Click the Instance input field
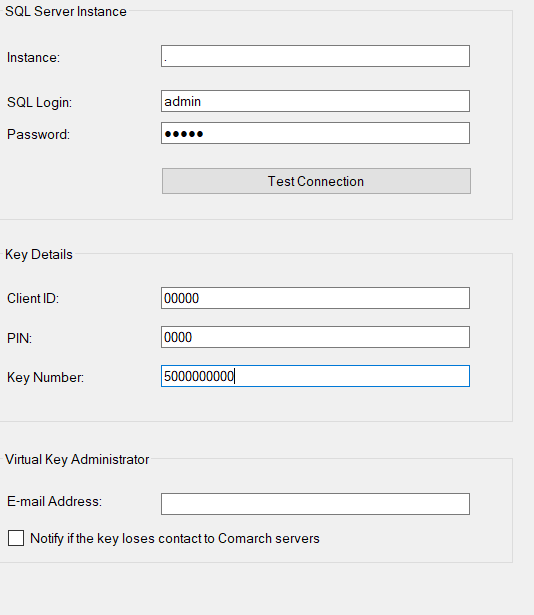Viewport: 534px width, 615px height. click(x=315, y=56)
